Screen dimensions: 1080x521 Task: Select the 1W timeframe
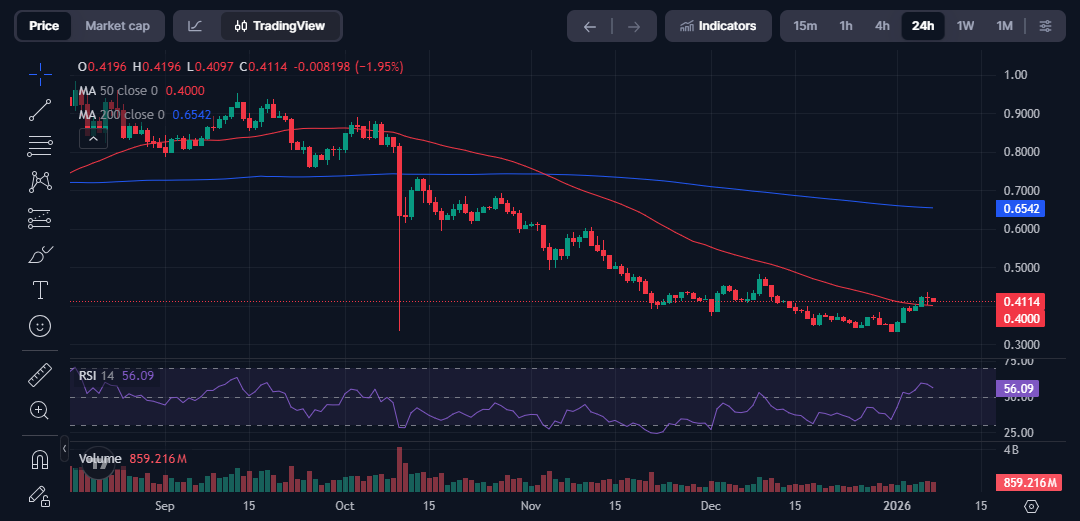point(965,26)
